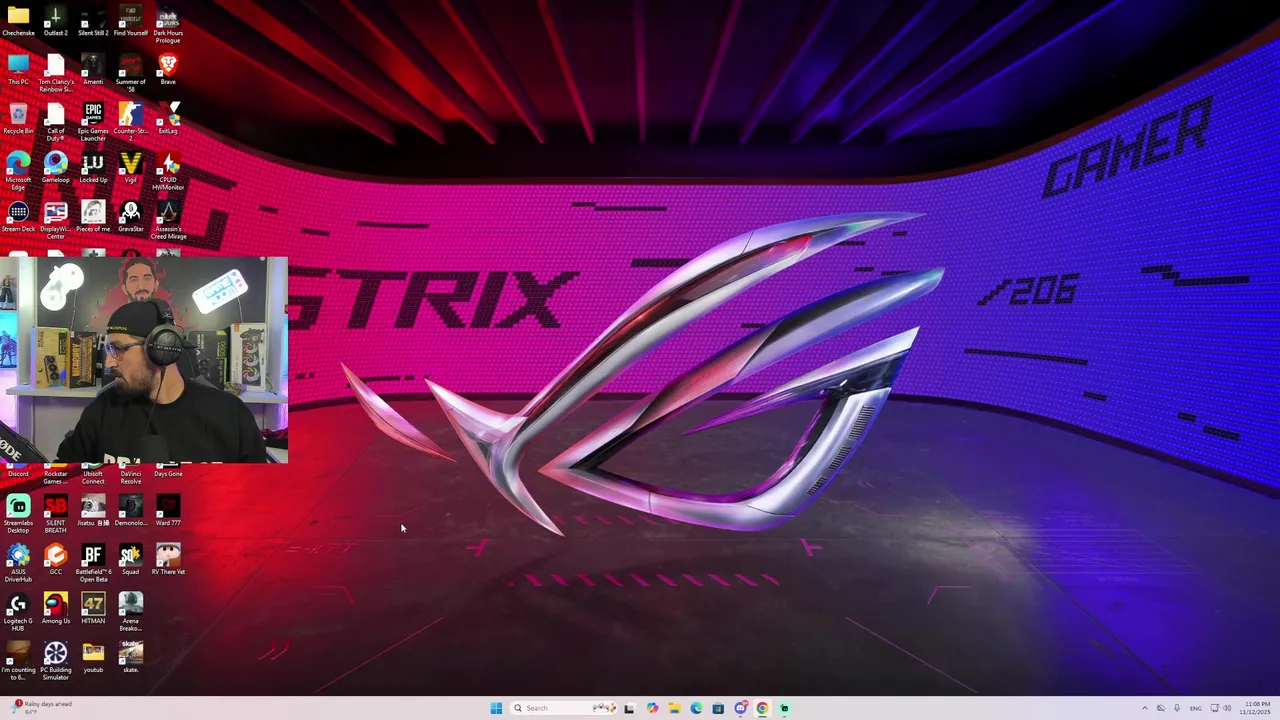Open Microsoft Edge from the taskbar

point(696,708)
